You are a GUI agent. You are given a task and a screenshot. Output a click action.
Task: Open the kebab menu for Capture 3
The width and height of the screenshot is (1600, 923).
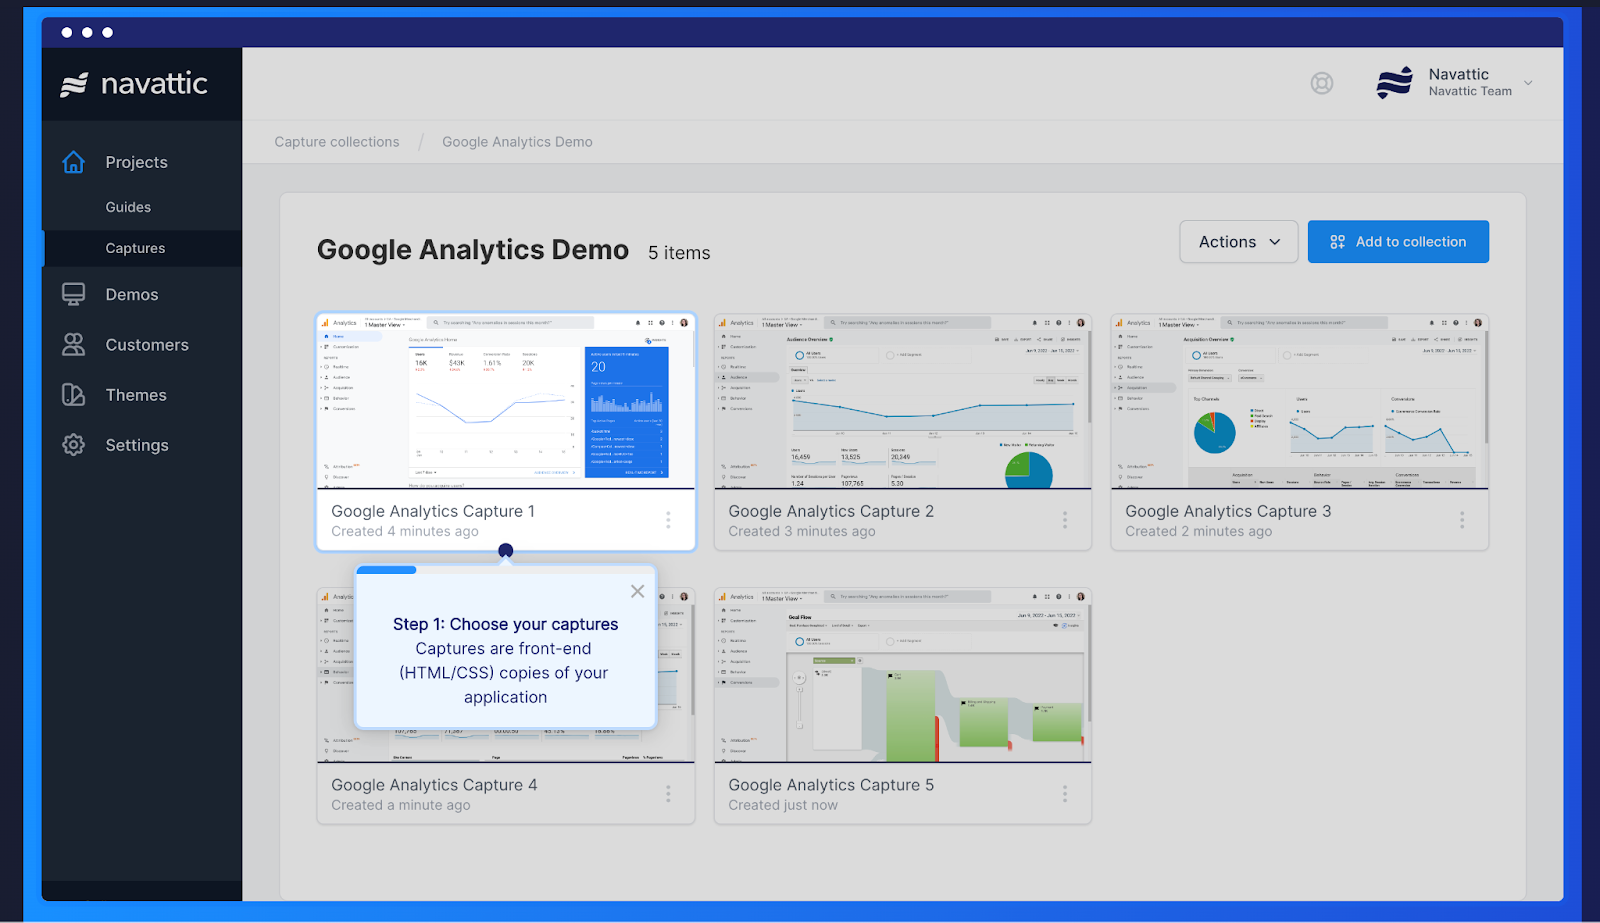[x=1462, y=520]
